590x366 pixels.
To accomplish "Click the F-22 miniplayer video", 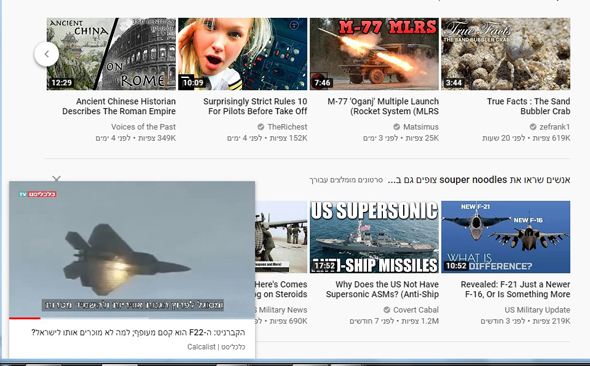I will tap(132, 249).
